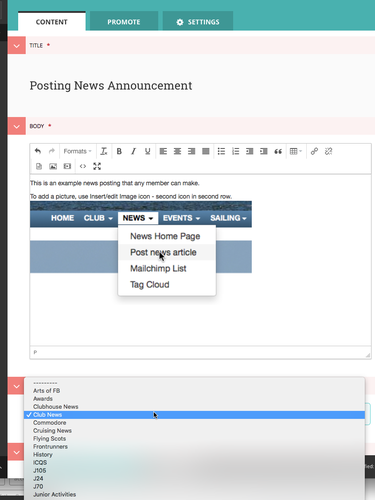
Task: Open the source code view icon
Action: coord(83,166)
